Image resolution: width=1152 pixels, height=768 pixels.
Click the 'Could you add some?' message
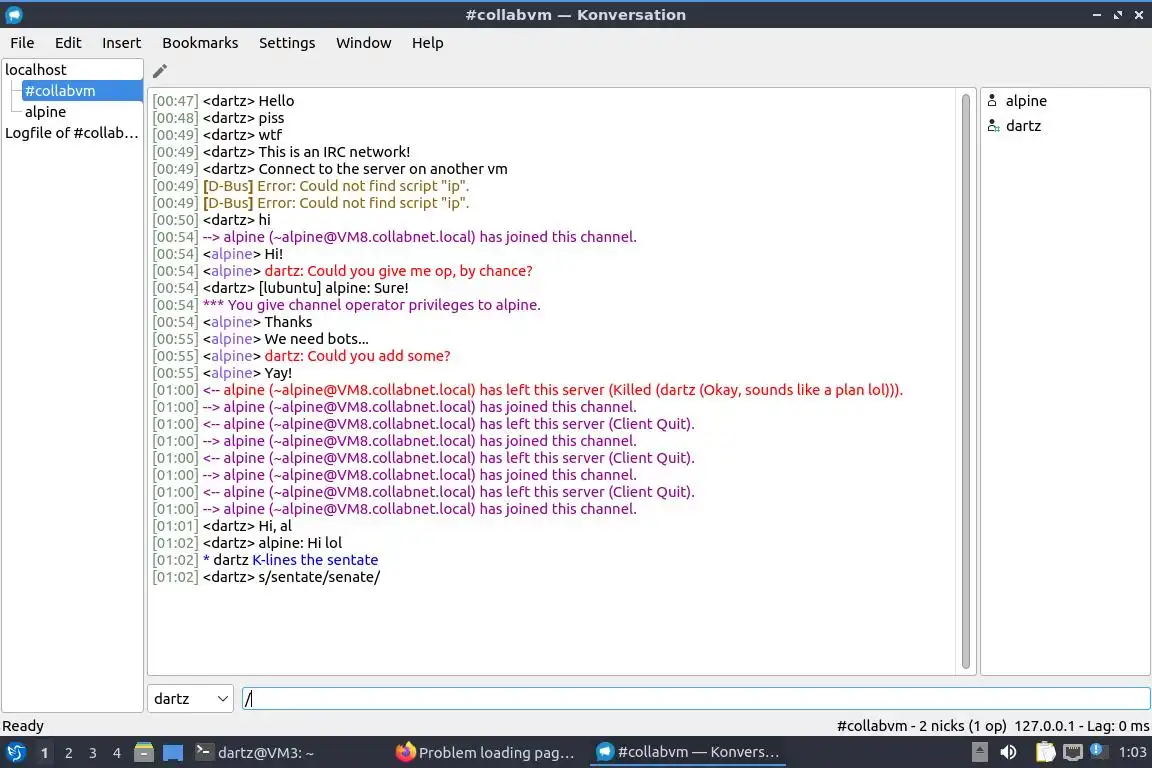click(x=357, y=356)
